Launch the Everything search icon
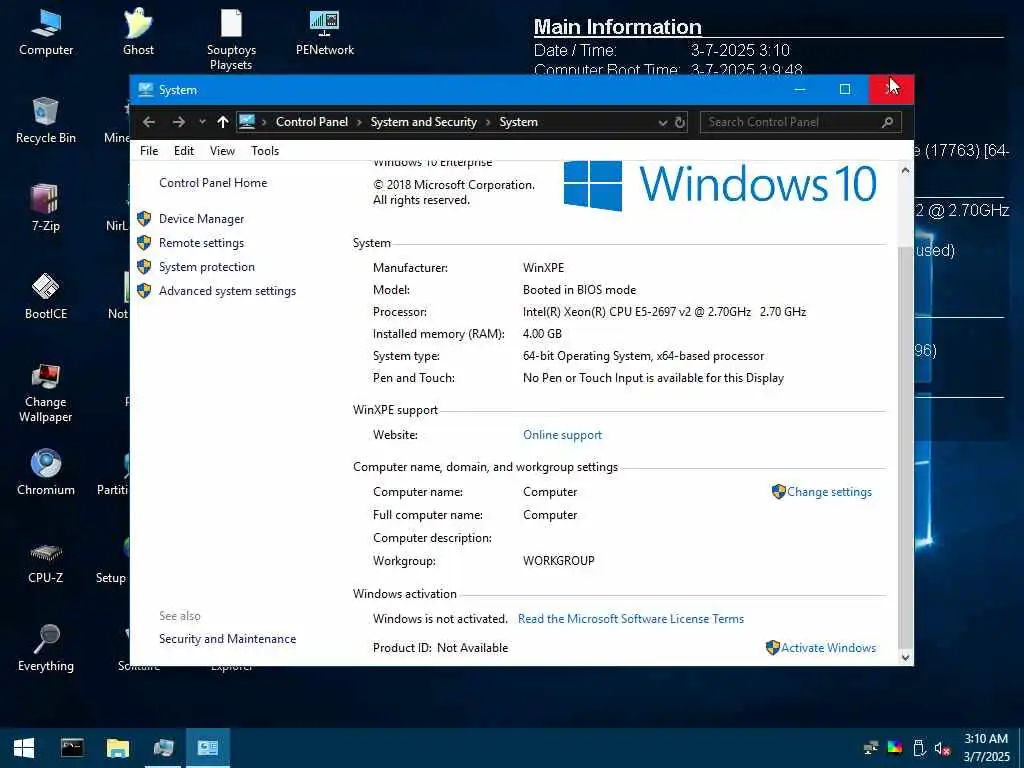The image size is (1024, 768). point(46,648)
